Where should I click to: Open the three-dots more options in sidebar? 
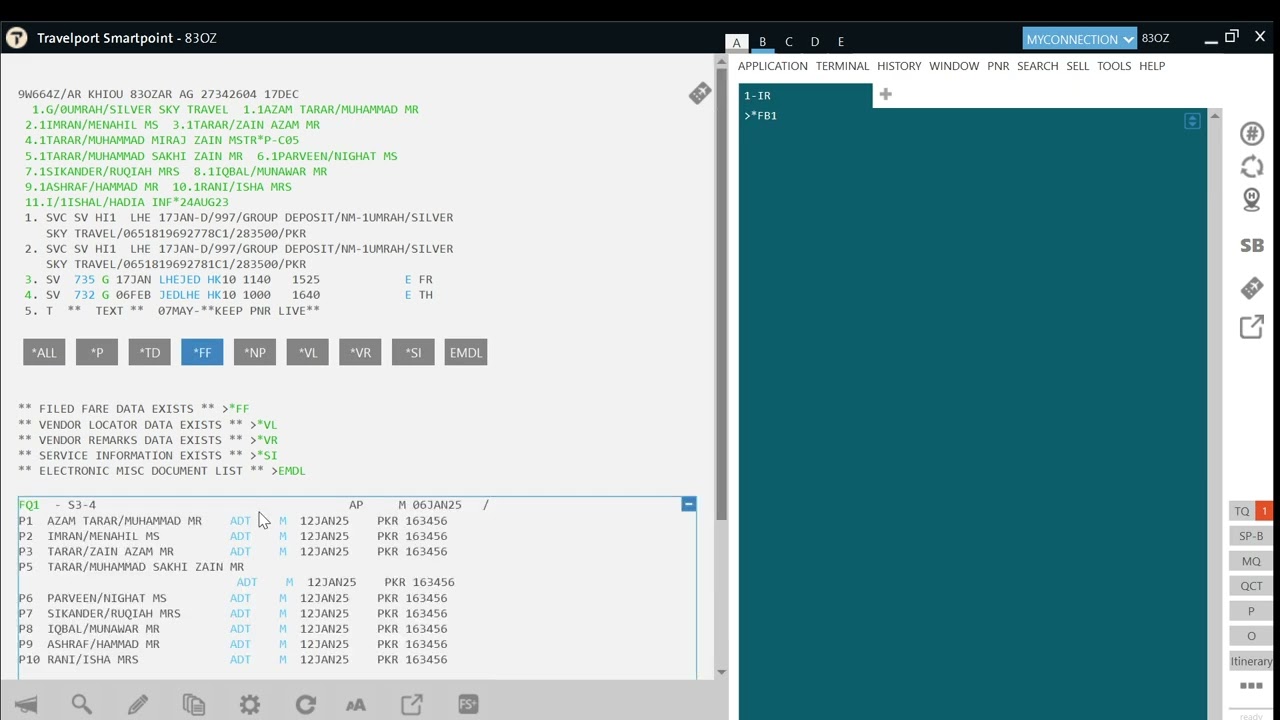click(x=1251, y=686)
